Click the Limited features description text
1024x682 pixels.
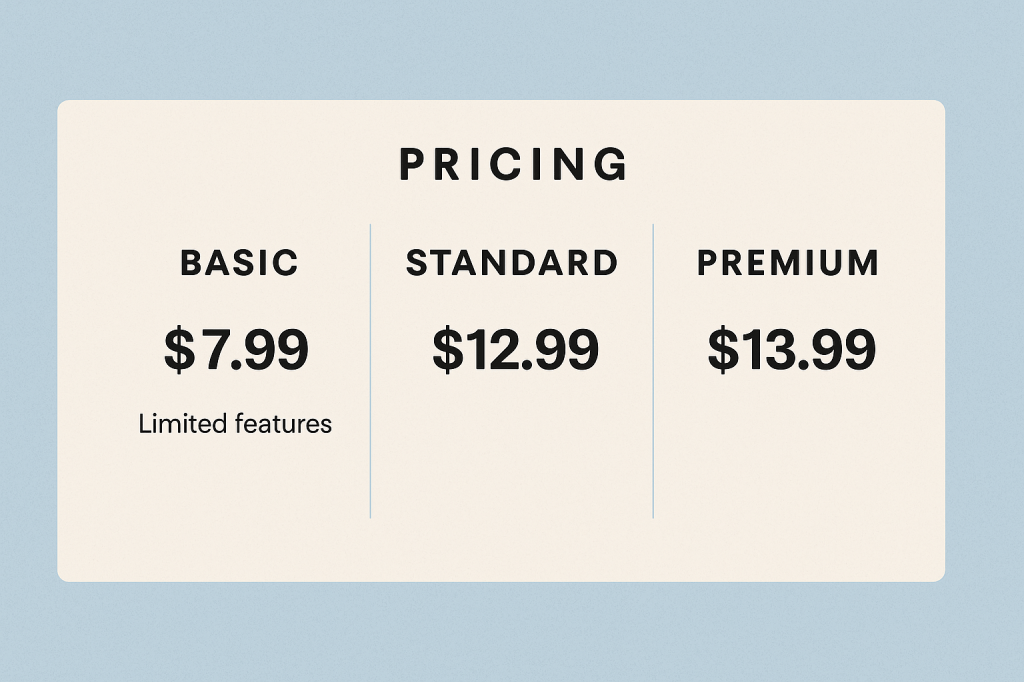tap(235, 424)
